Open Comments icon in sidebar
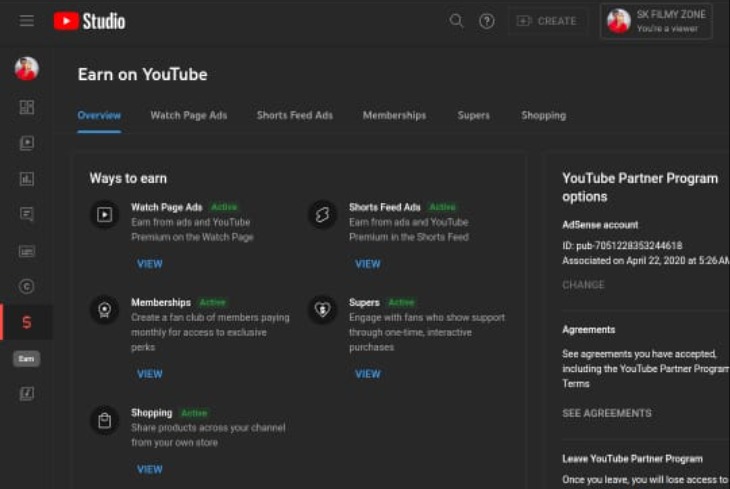The height and width of the screenshot is (489, 730). (27, 215)
